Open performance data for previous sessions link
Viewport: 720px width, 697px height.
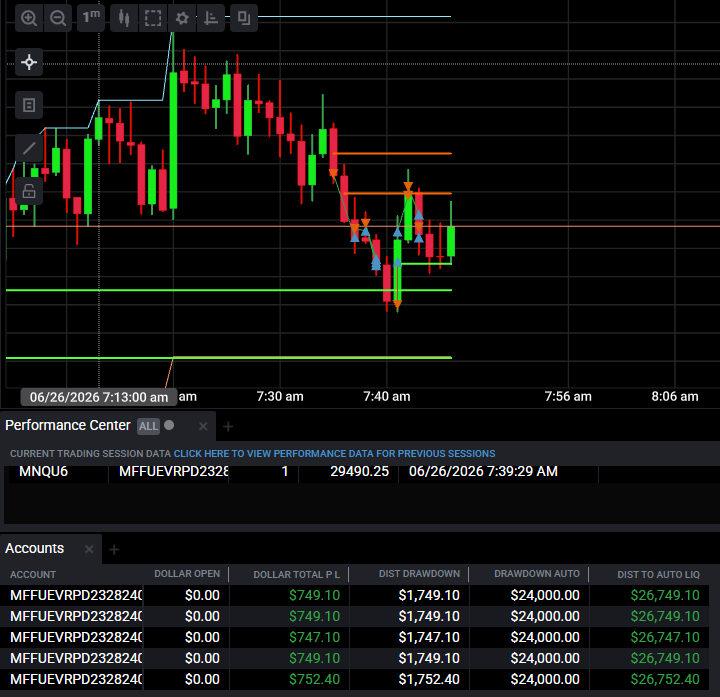[x=334, y=454]
